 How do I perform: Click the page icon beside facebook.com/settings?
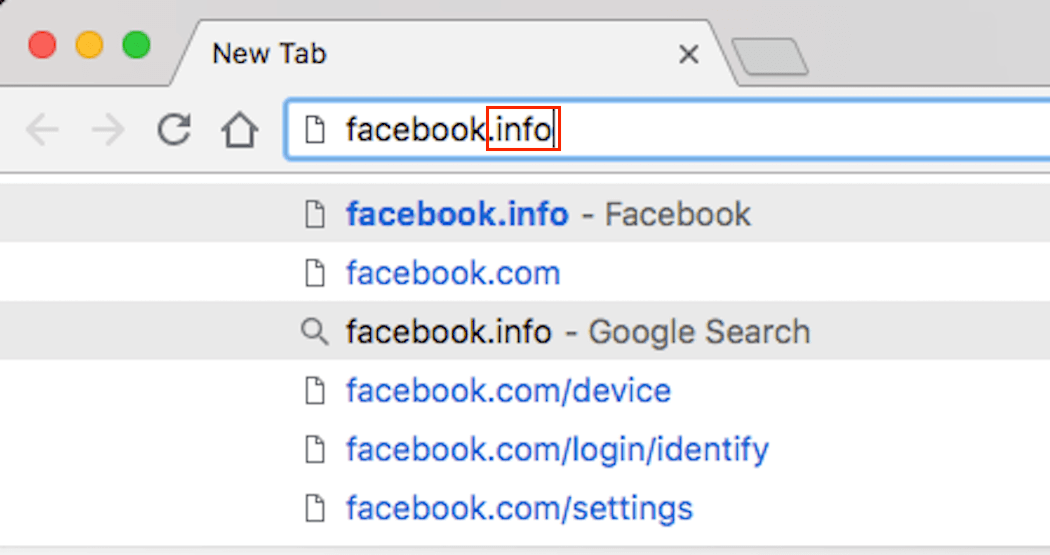click(315, 508)
